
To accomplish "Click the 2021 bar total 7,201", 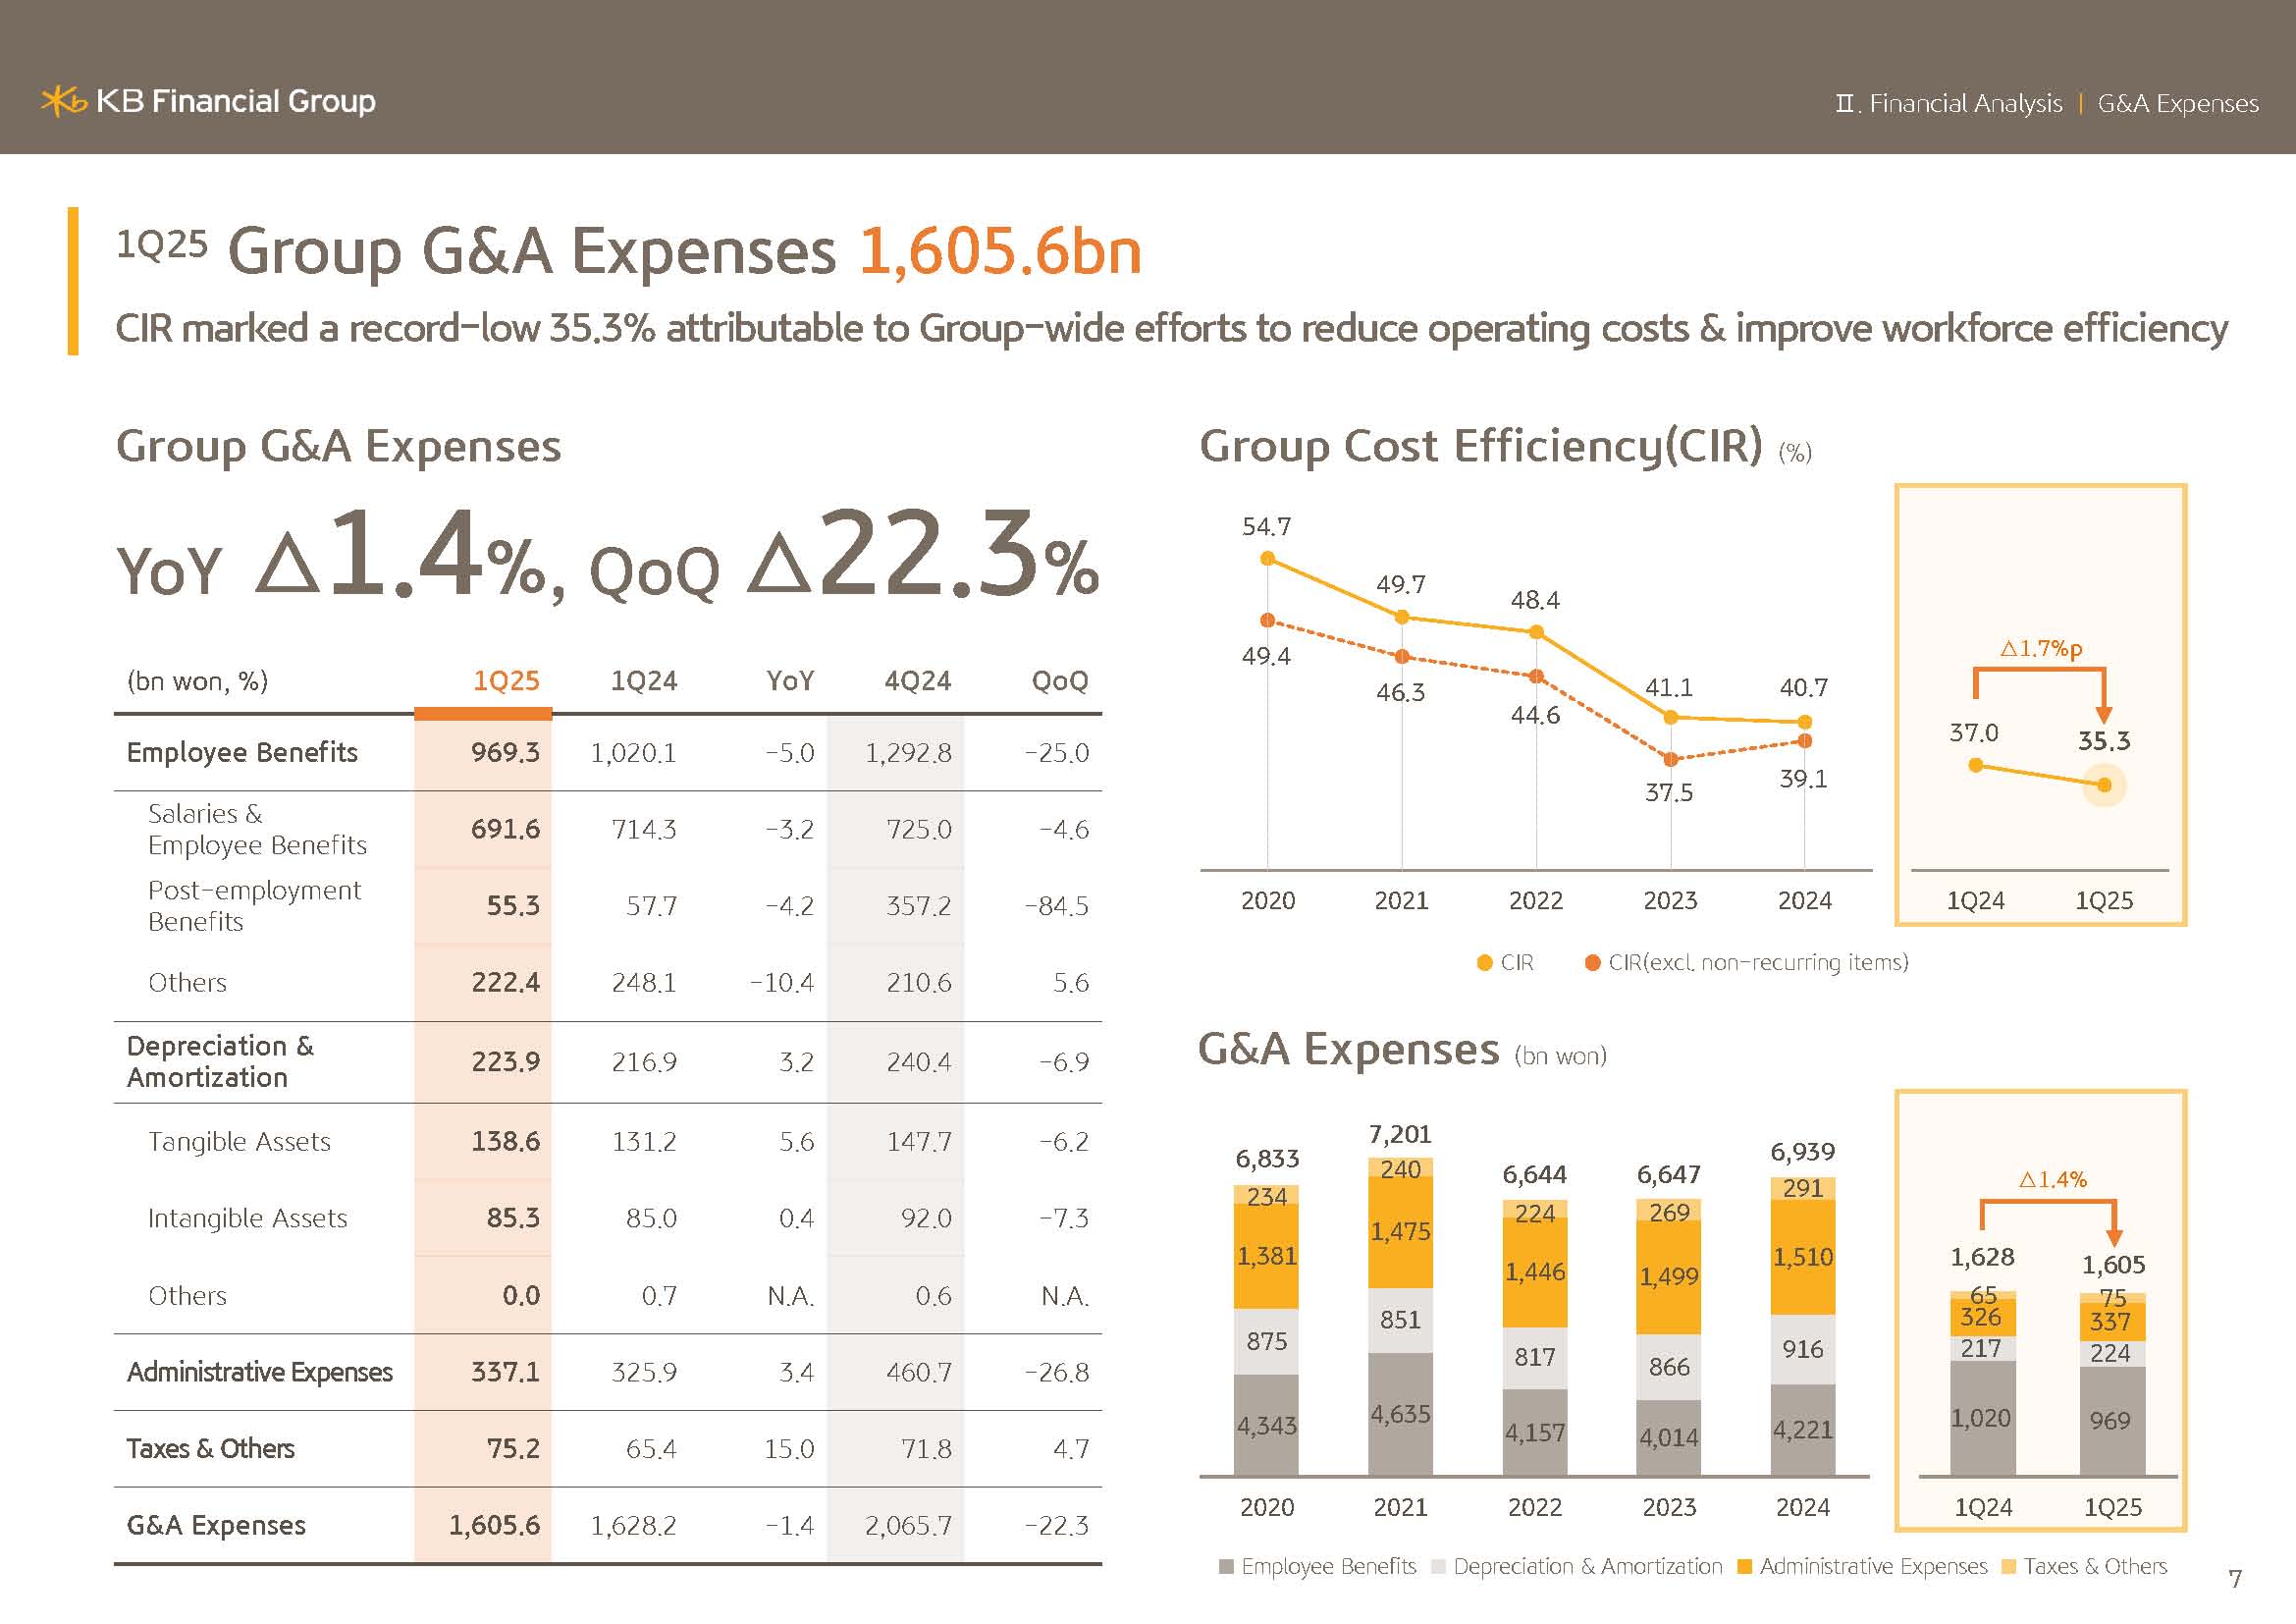I will pyautogui.click(x=1400, y=1134).
